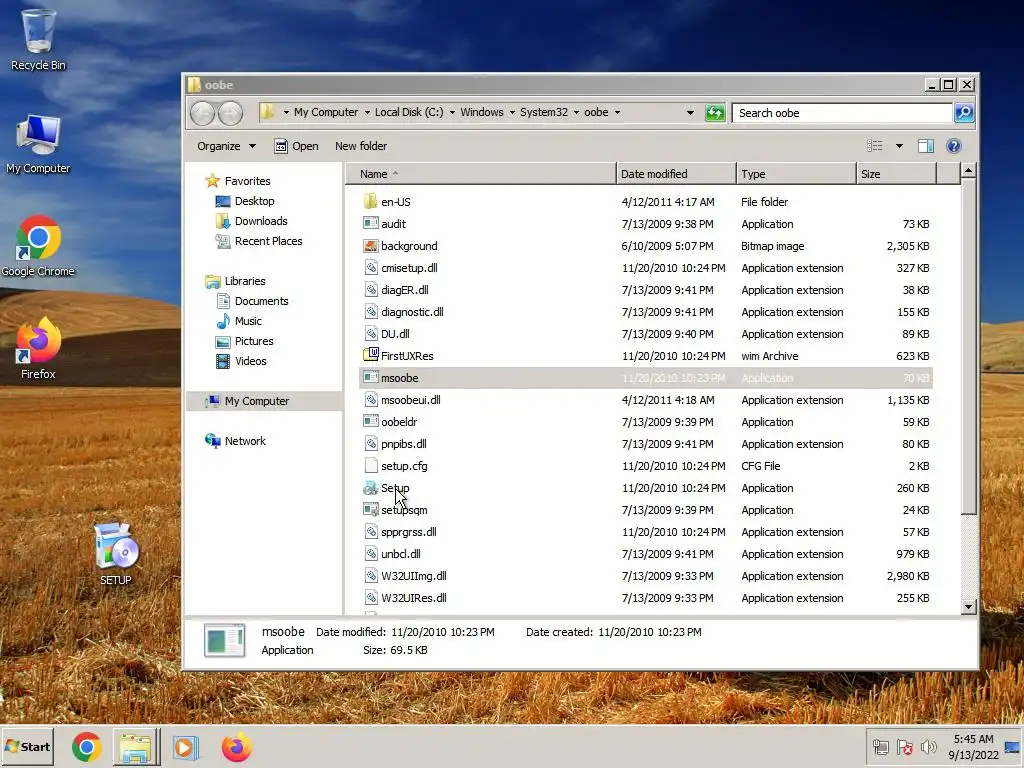Image resolution: width=1024 pixels, height=768 pixels.
Task: Navigate to Windows in the breadcrumb
Action: [x=482, y=112]
